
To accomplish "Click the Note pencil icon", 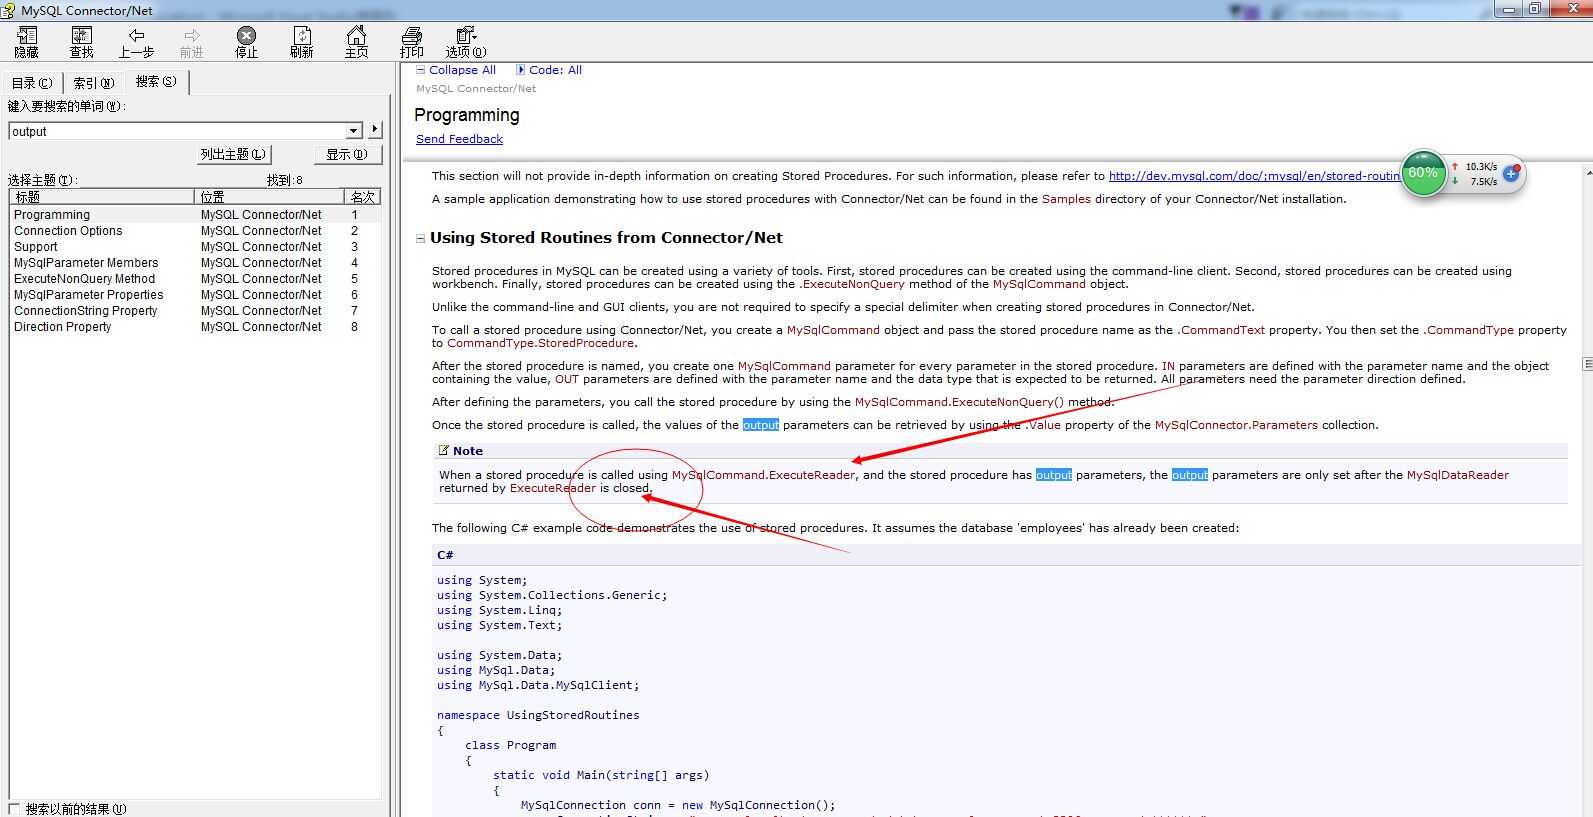I will coord(444,450).
